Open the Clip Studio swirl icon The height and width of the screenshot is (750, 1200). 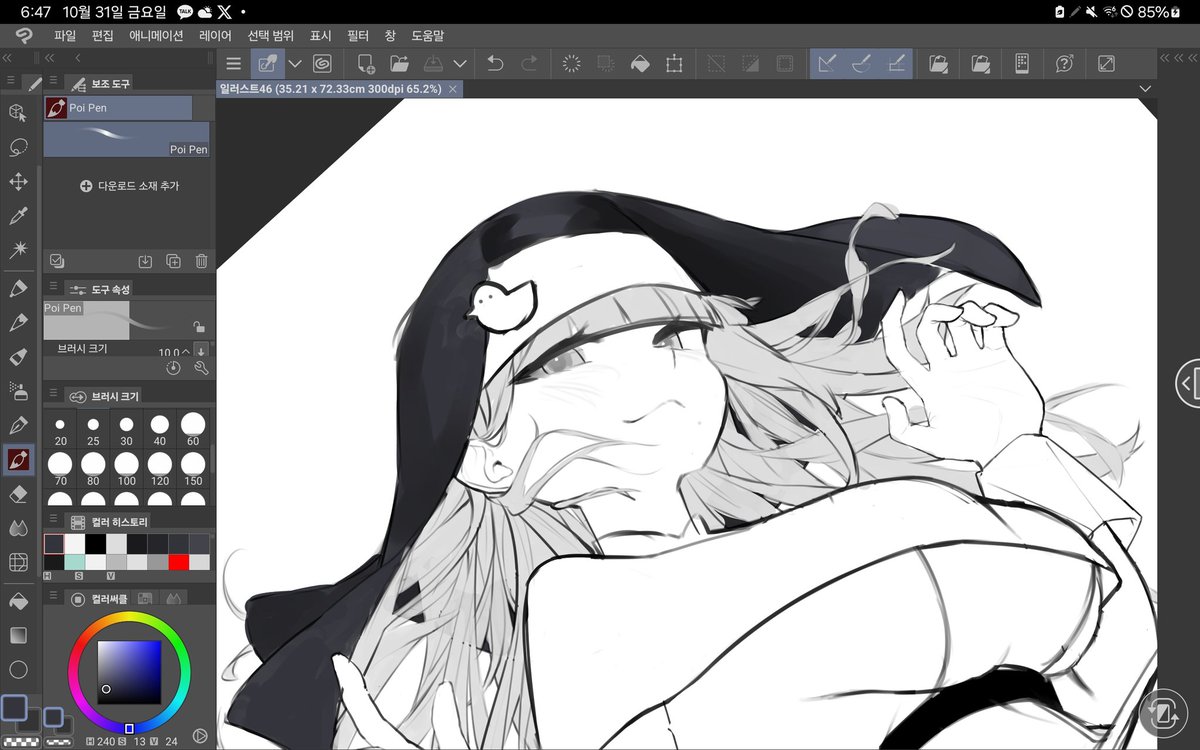[322, 64]
